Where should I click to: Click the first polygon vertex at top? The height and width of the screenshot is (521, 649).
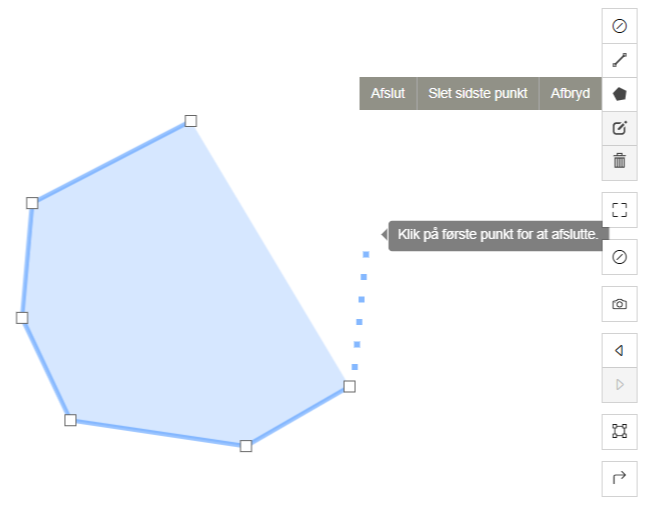click(191, 121)
